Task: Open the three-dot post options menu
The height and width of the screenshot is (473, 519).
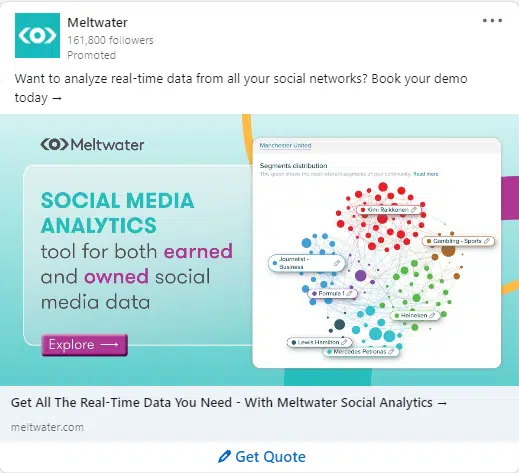Action: pyautogui.click(x=492, y=21)
